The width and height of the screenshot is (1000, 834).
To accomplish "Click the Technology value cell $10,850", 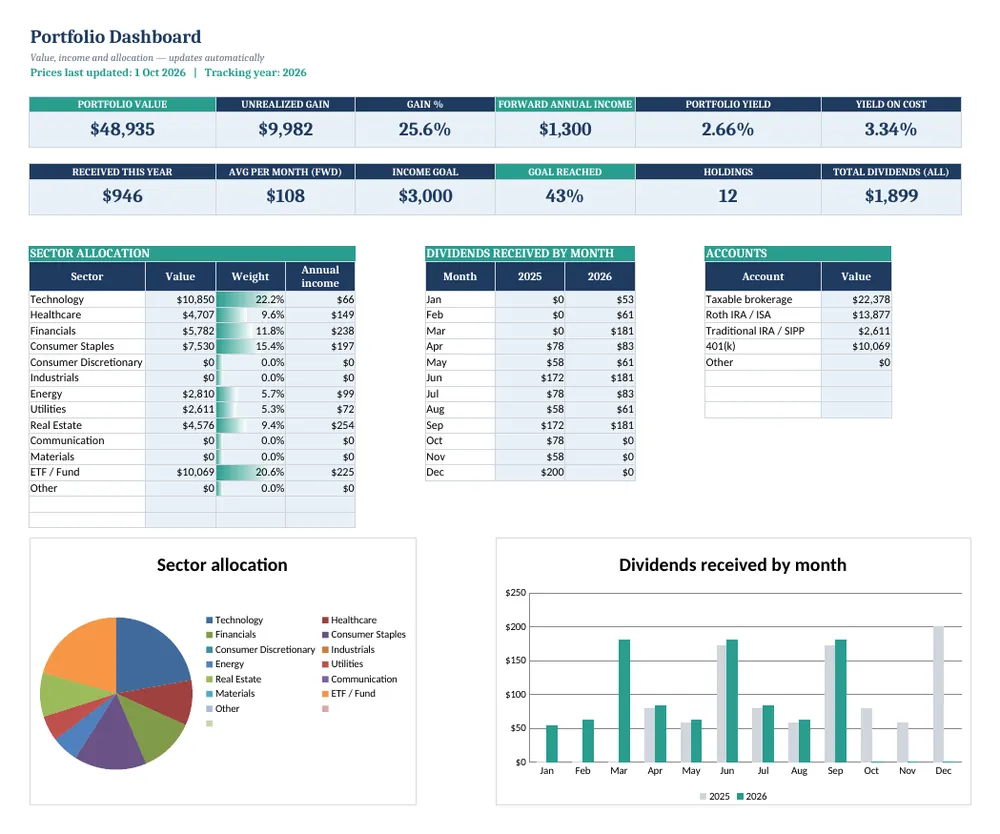I will [180, 300].
